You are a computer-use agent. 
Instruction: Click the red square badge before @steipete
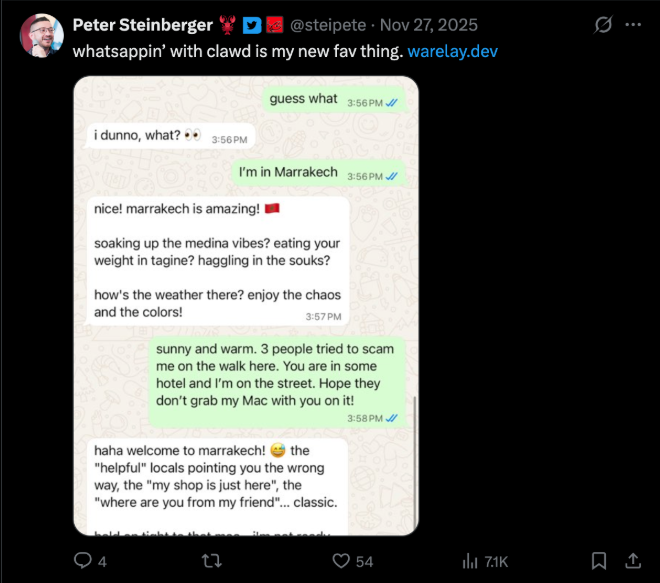coord(275,25)
